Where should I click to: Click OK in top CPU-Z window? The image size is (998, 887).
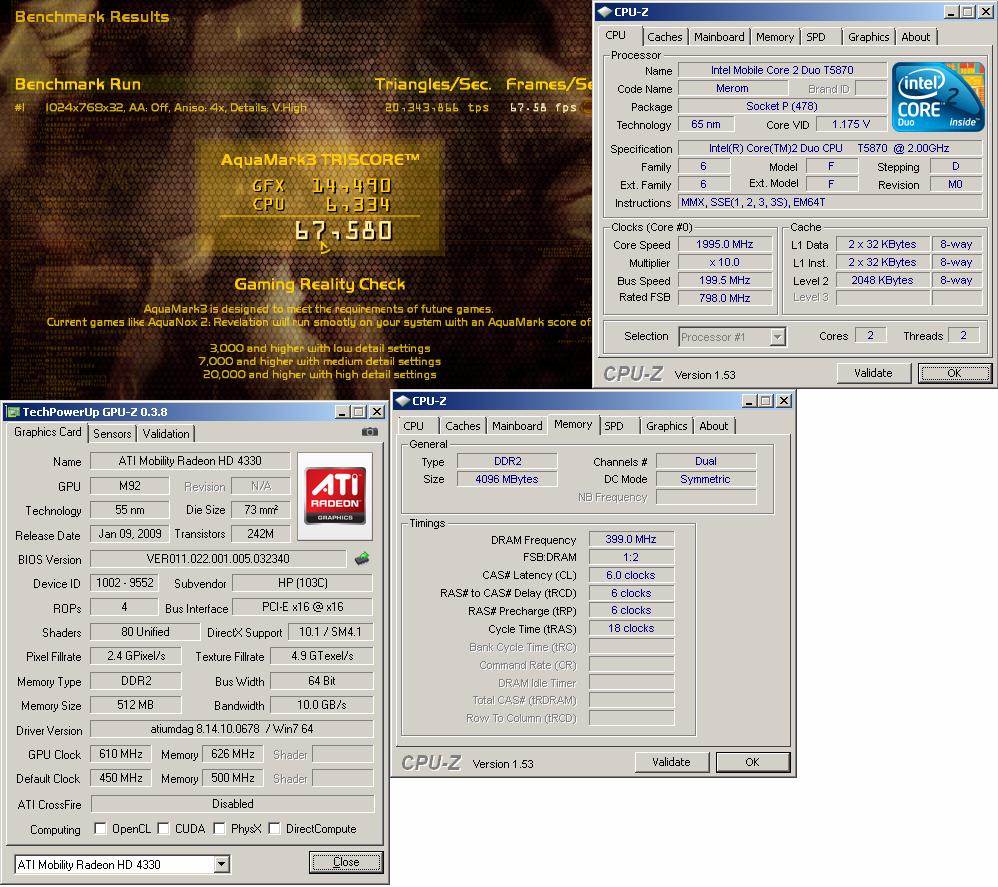coord(954,373)
